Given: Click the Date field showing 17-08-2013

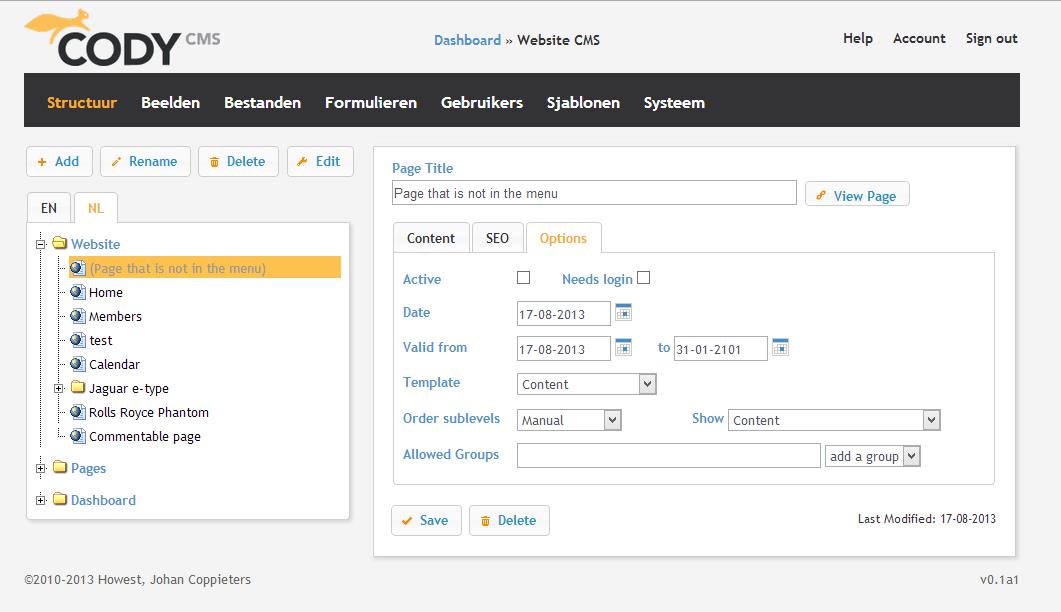Looking at the screenshot, I should click(563, 313).
